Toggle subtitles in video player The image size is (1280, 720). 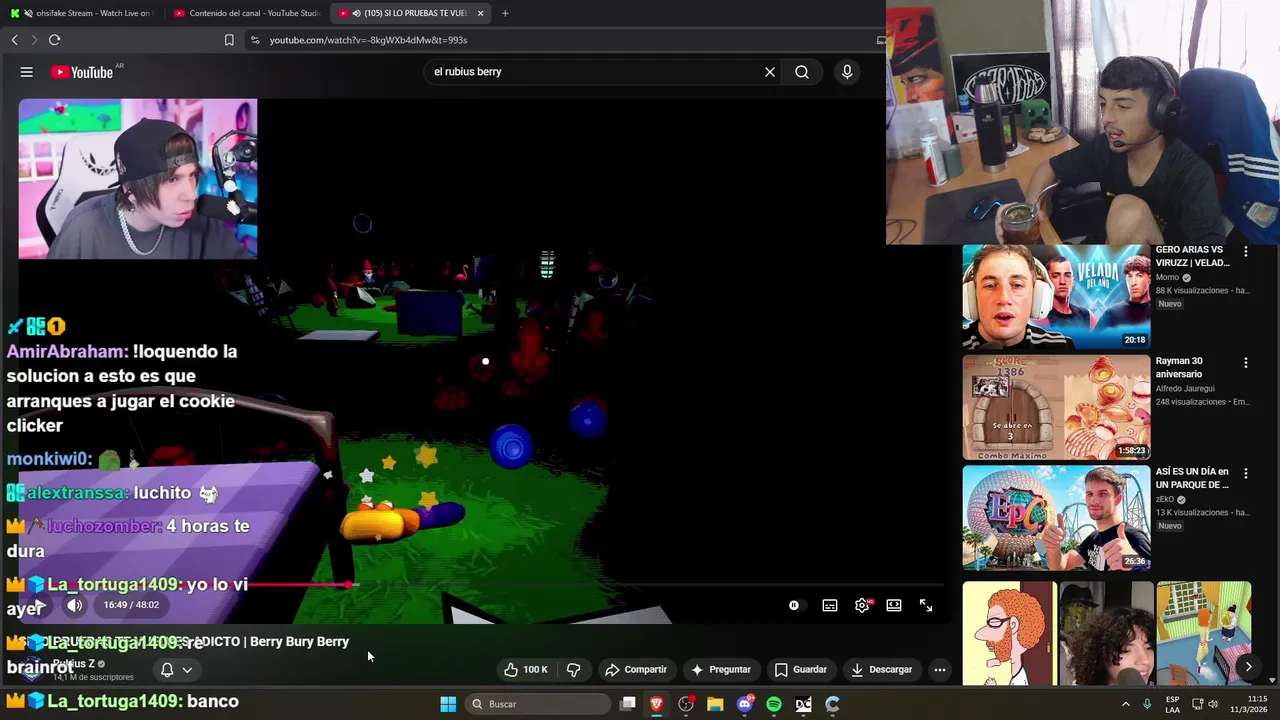tap(830, 605)
